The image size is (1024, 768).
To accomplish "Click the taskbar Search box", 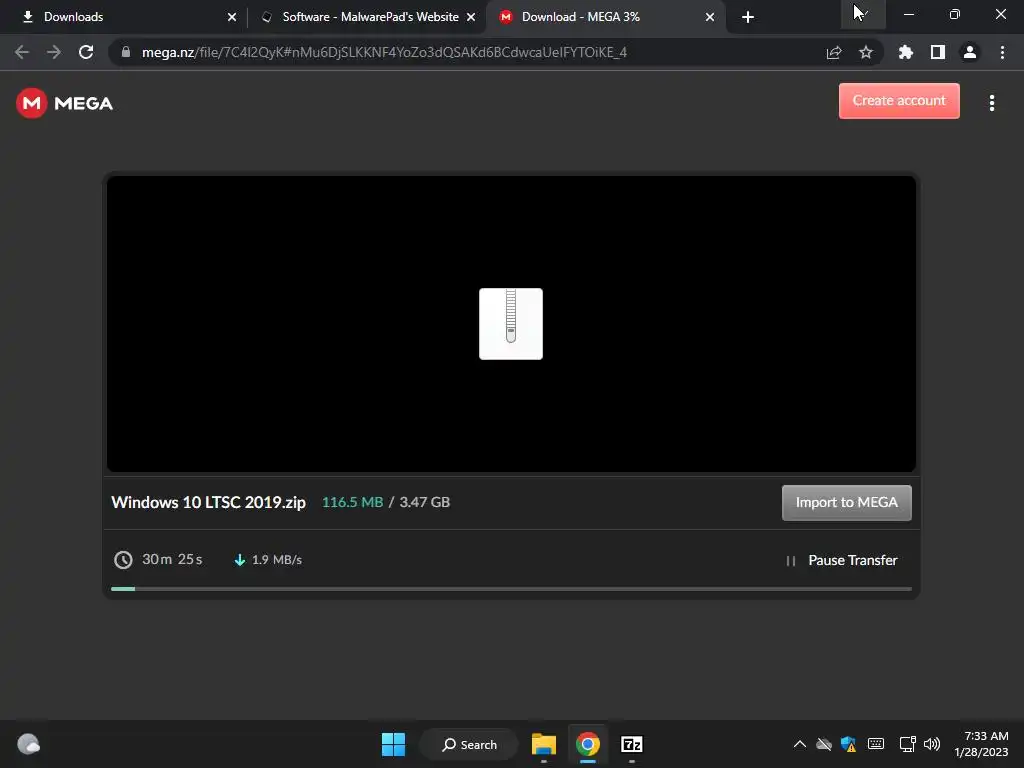I will point(470,744).
